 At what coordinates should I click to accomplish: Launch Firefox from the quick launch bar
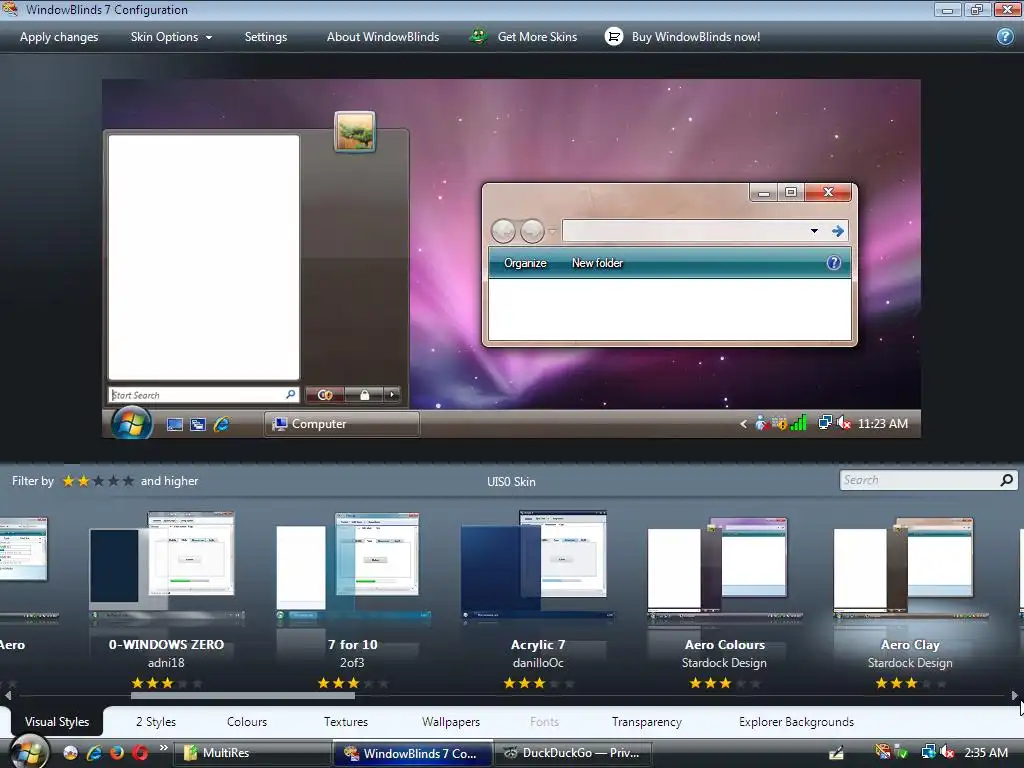117,753
